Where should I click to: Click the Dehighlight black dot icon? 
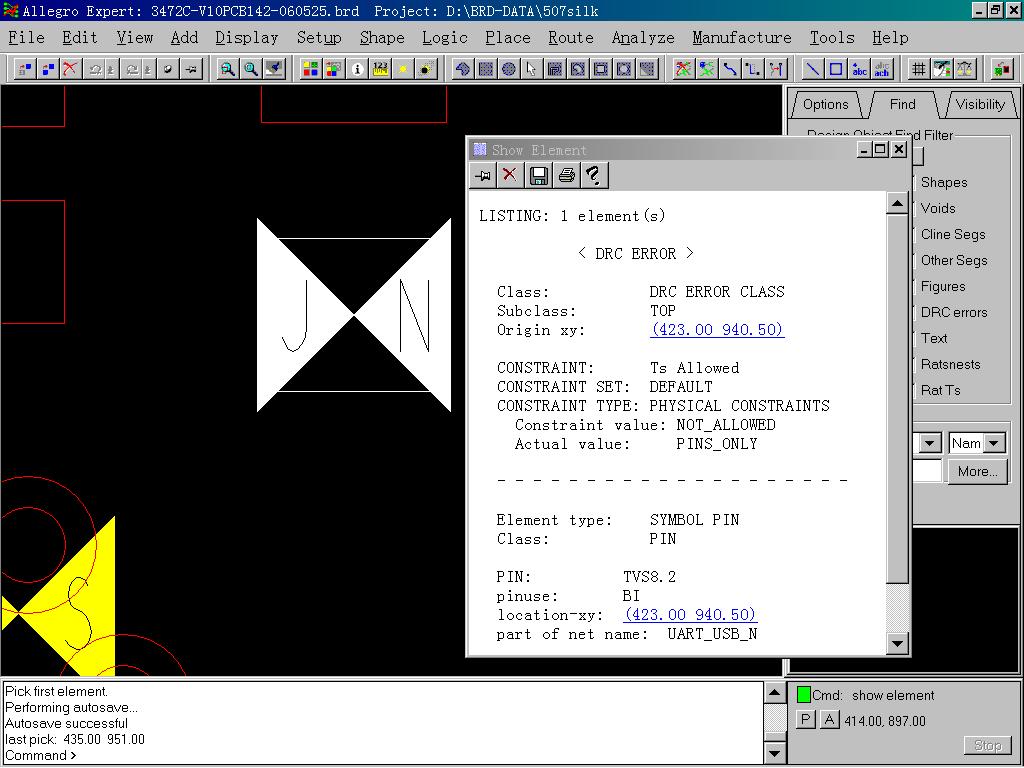426,69
